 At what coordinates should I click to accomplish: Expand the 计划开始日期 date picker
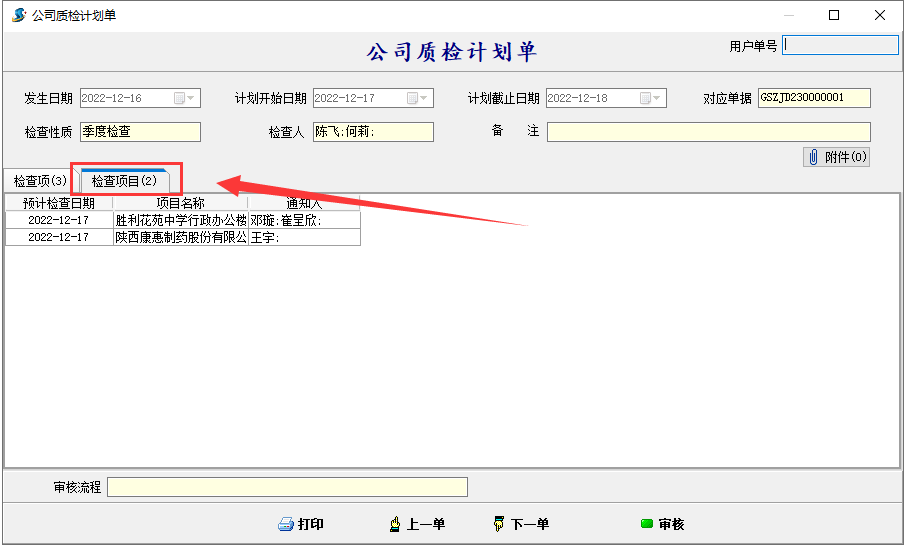pyautogui.click(x=424, y=98)
